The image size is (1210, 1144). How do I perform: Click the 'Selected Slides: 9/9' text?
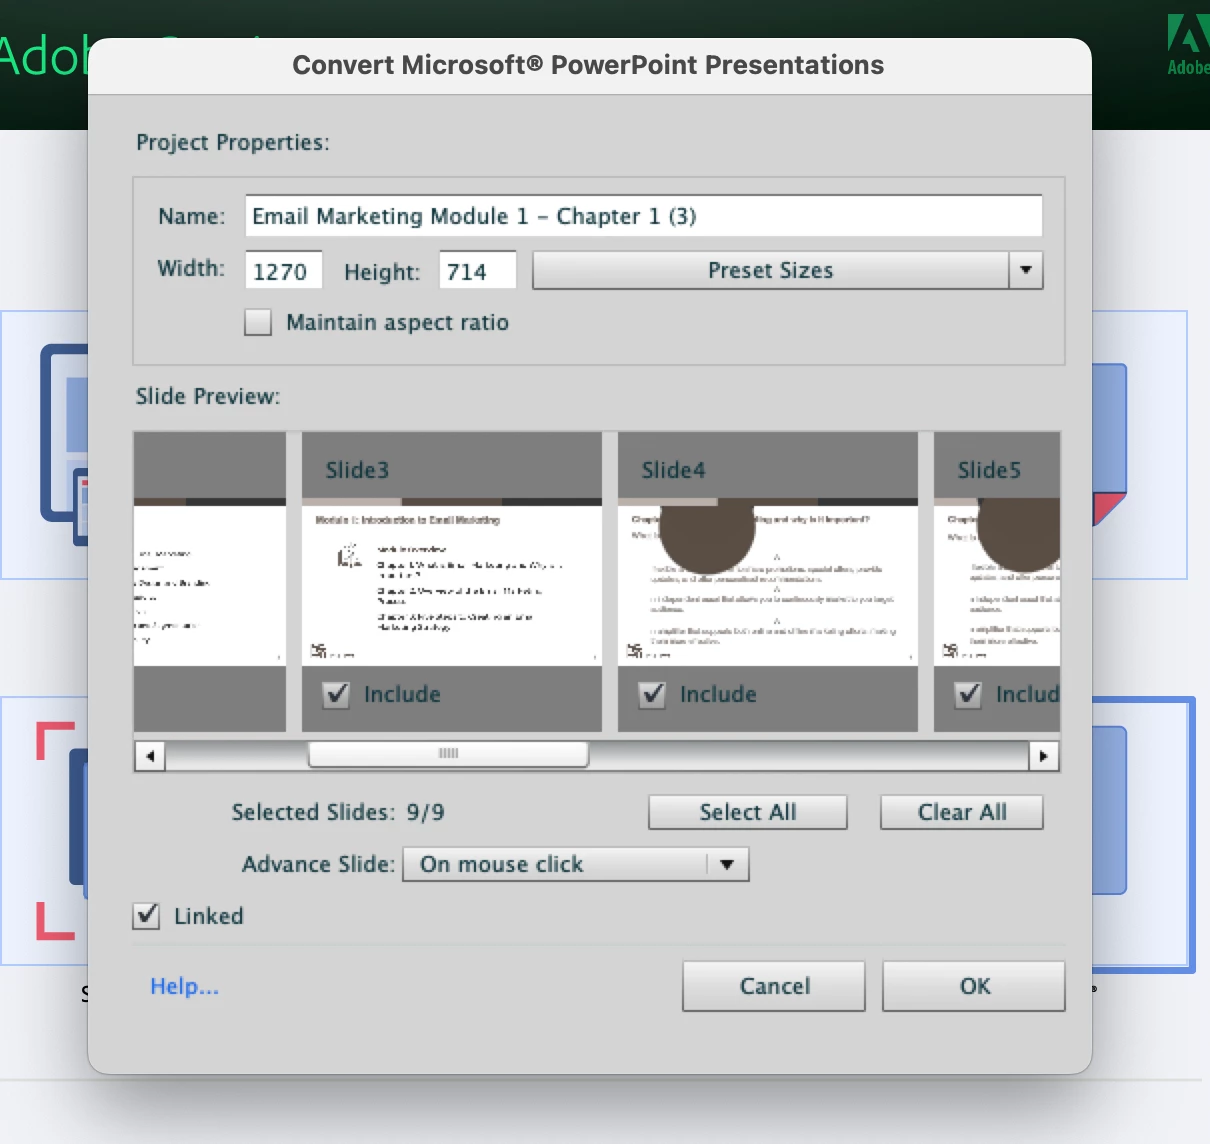coord(338,812)
